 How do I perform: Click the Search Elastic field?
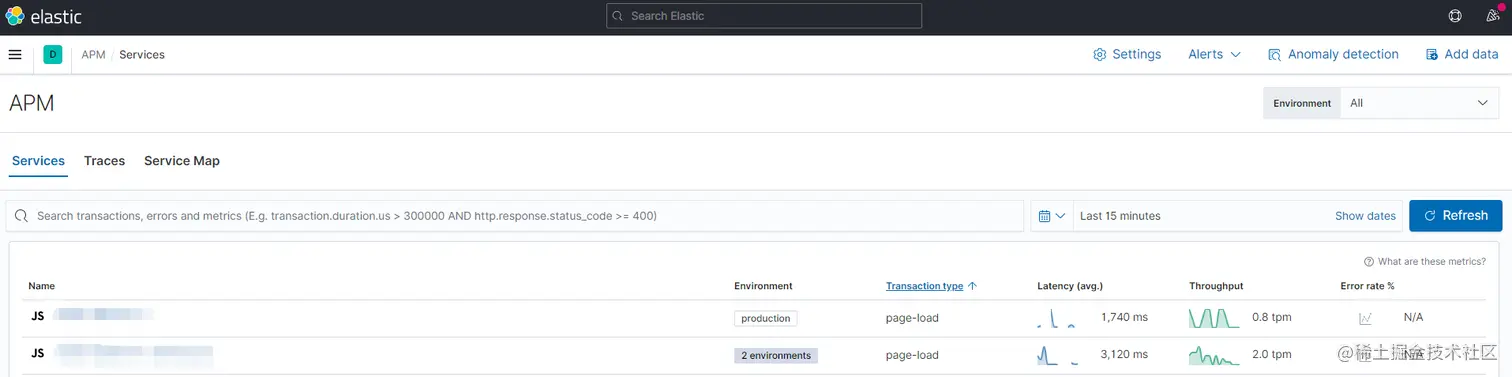(764, 16)
